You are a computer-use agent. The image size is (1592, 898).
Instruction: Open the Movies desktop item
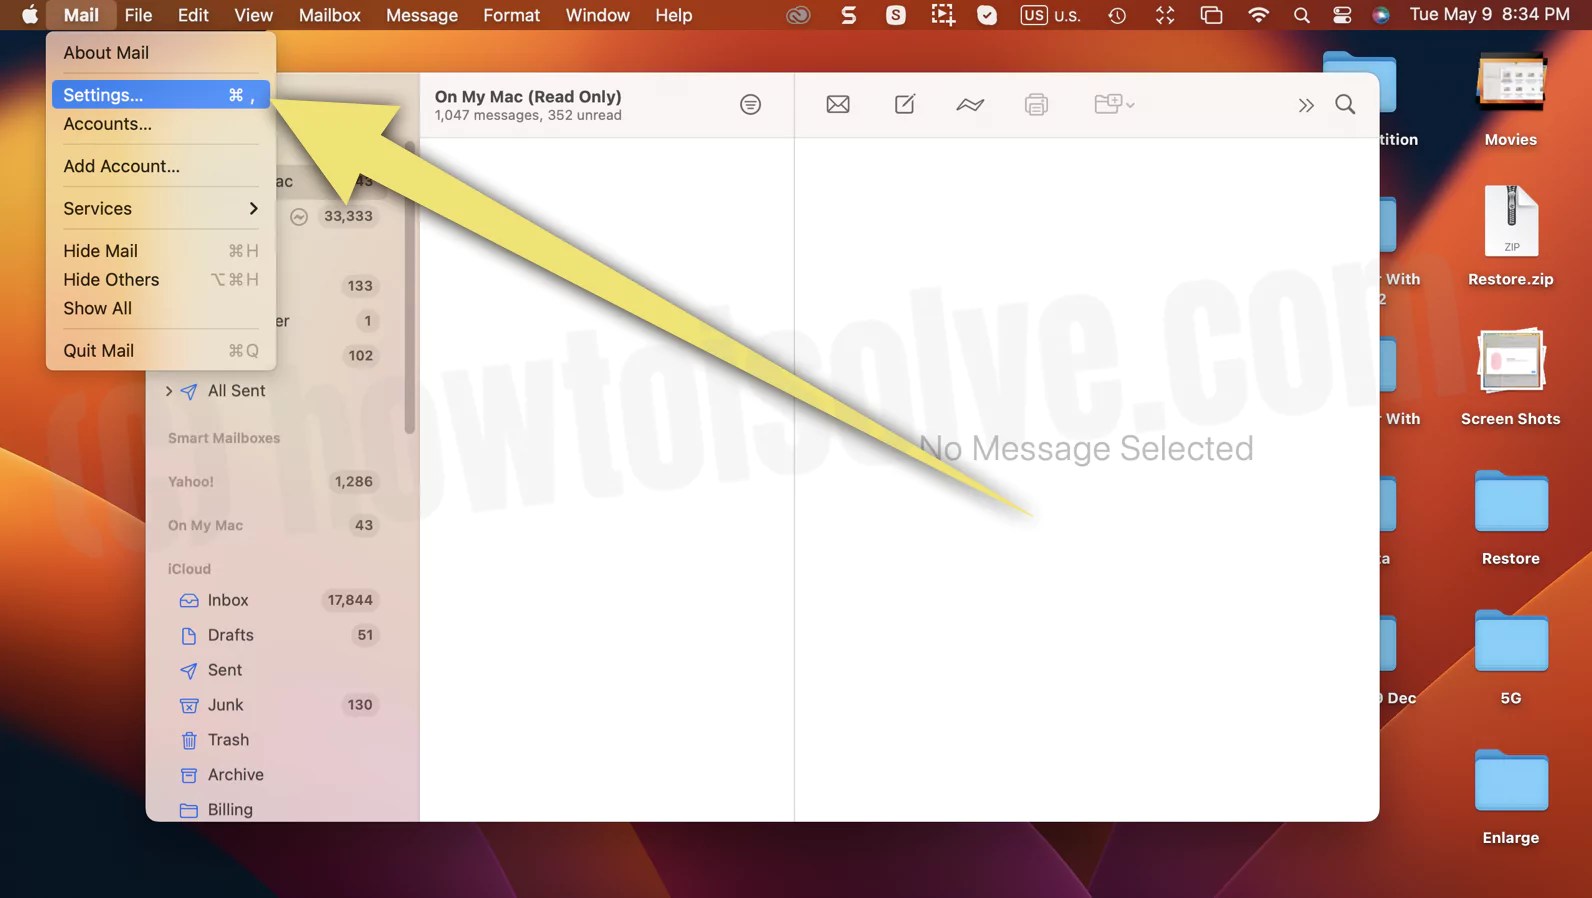[x=1510, y=98]
